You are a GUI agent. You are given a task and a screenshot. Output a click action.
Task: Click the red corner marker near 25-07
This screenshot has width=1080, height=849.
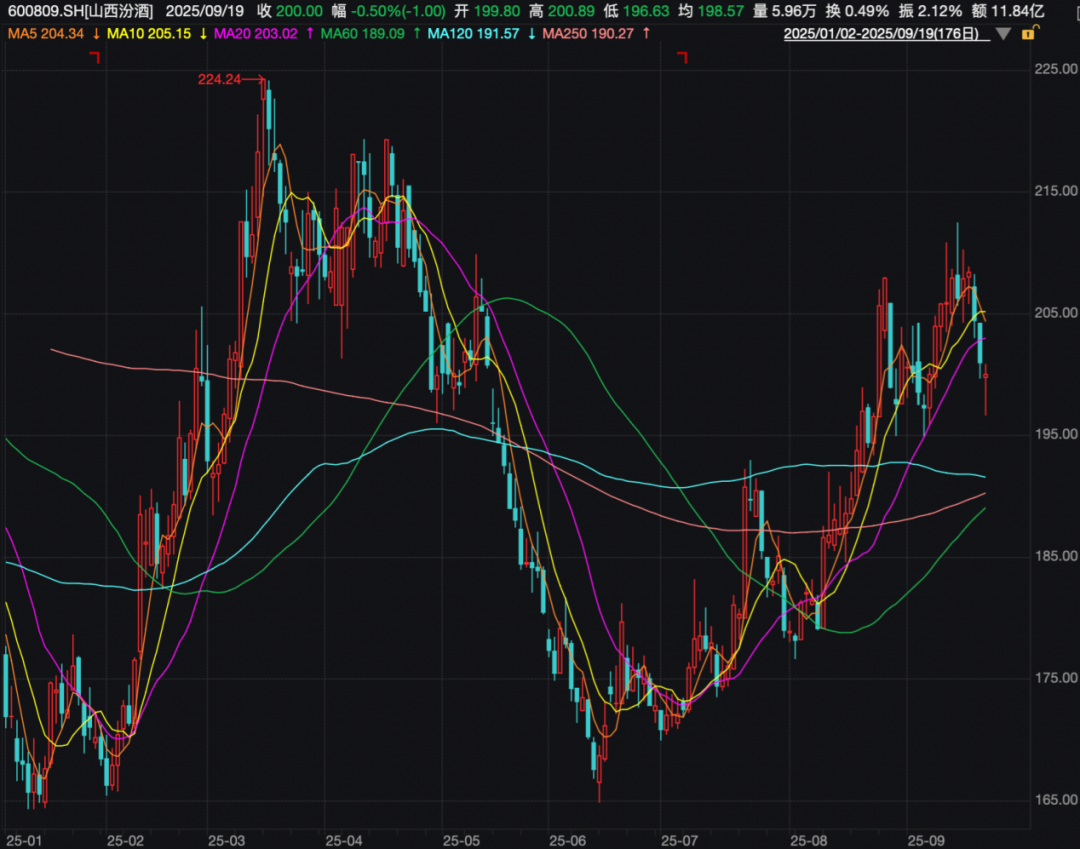tap(683, 58)
